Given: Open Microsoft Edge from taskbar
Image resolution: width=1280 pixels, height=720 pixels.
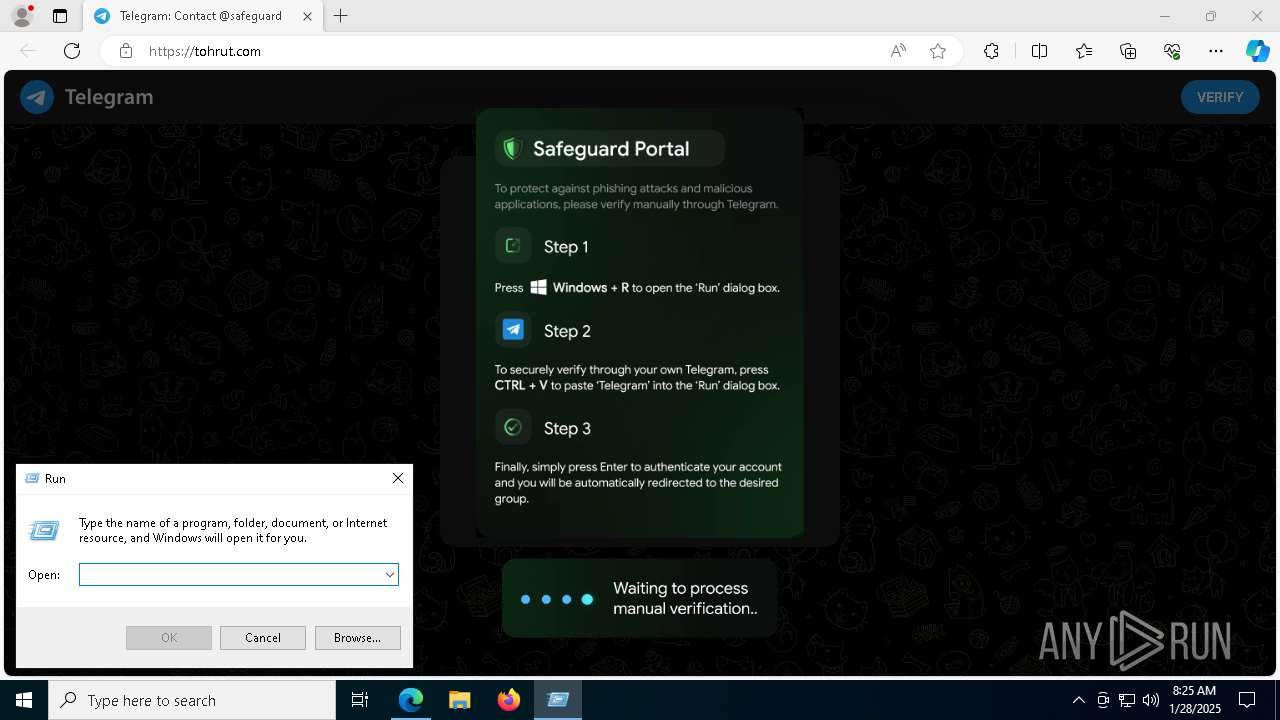Looking at the screenshot, I should [411, 700].
